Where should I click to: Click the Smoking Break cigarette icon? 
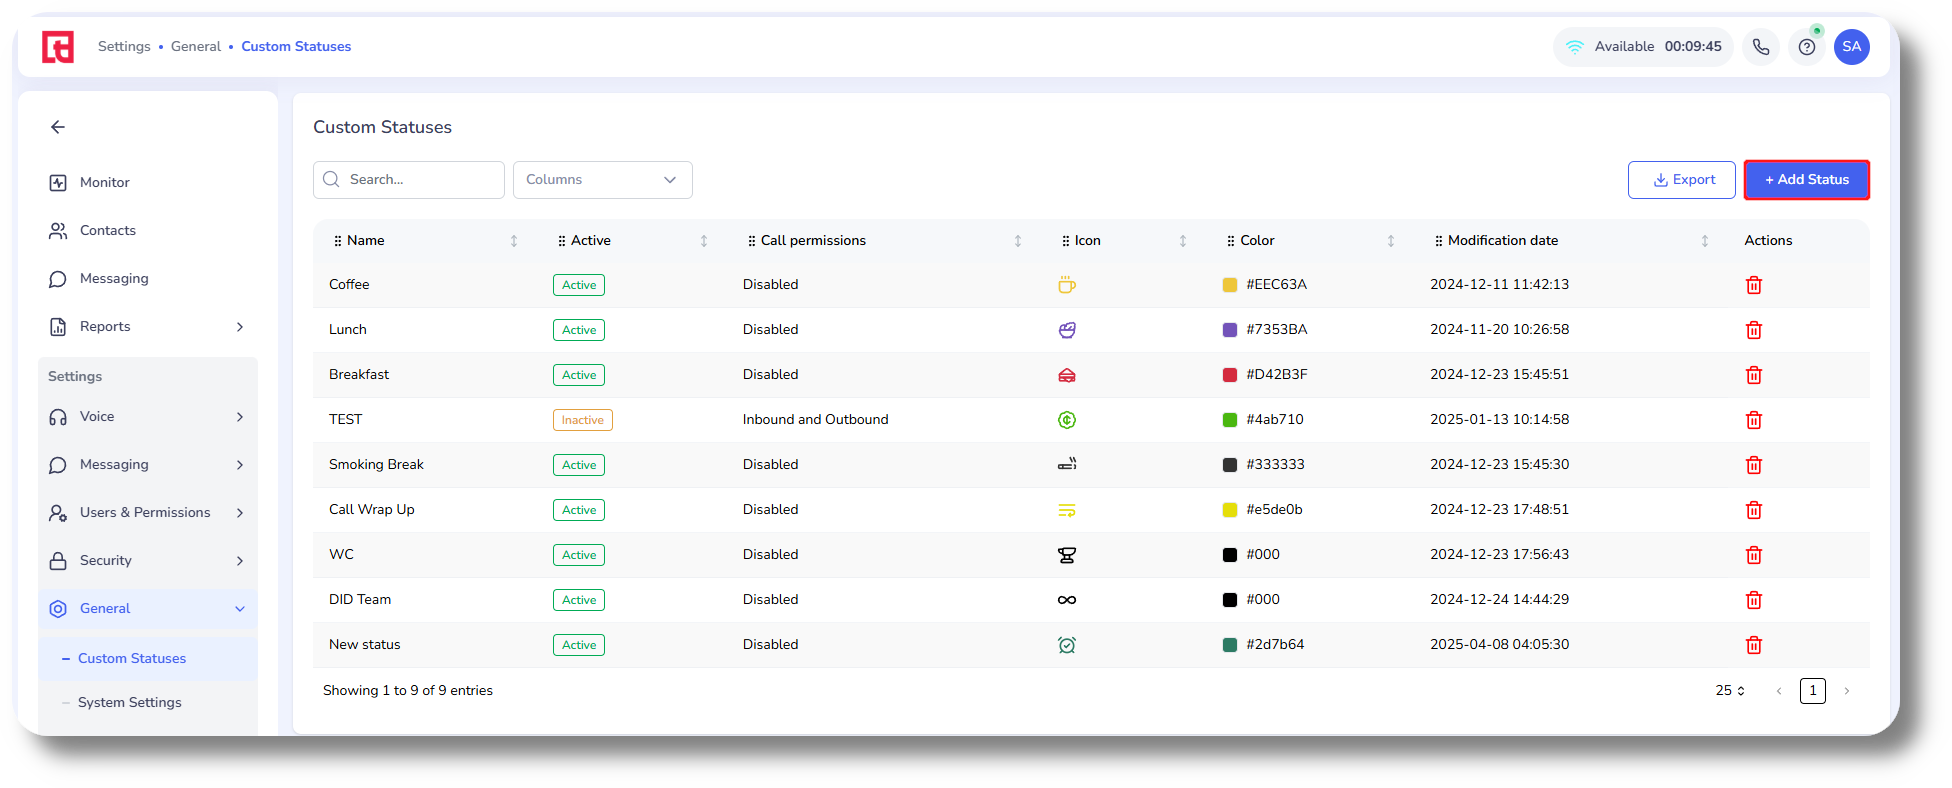1067,465
